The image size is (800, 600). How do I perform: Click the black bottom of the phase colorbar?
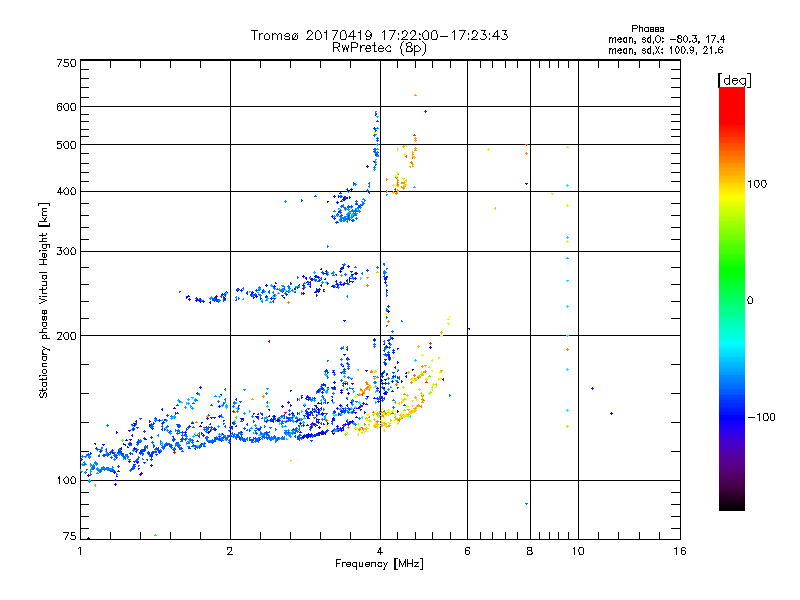coord(732,503)
